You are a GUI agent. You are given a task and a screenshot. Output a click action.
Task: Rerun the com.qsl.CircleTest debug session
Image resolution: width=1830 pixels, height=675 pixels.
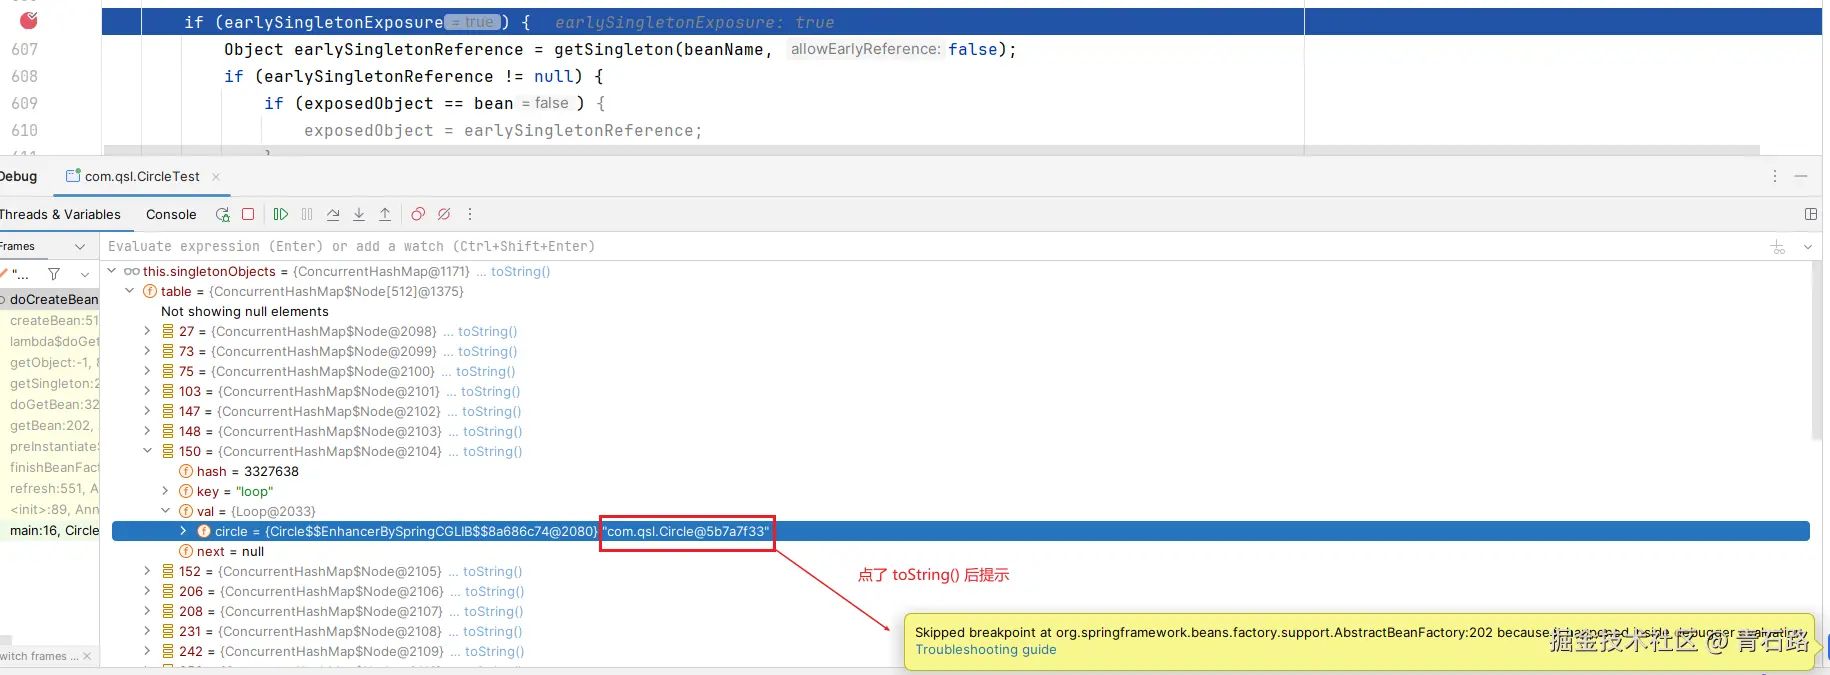[222, 214]
